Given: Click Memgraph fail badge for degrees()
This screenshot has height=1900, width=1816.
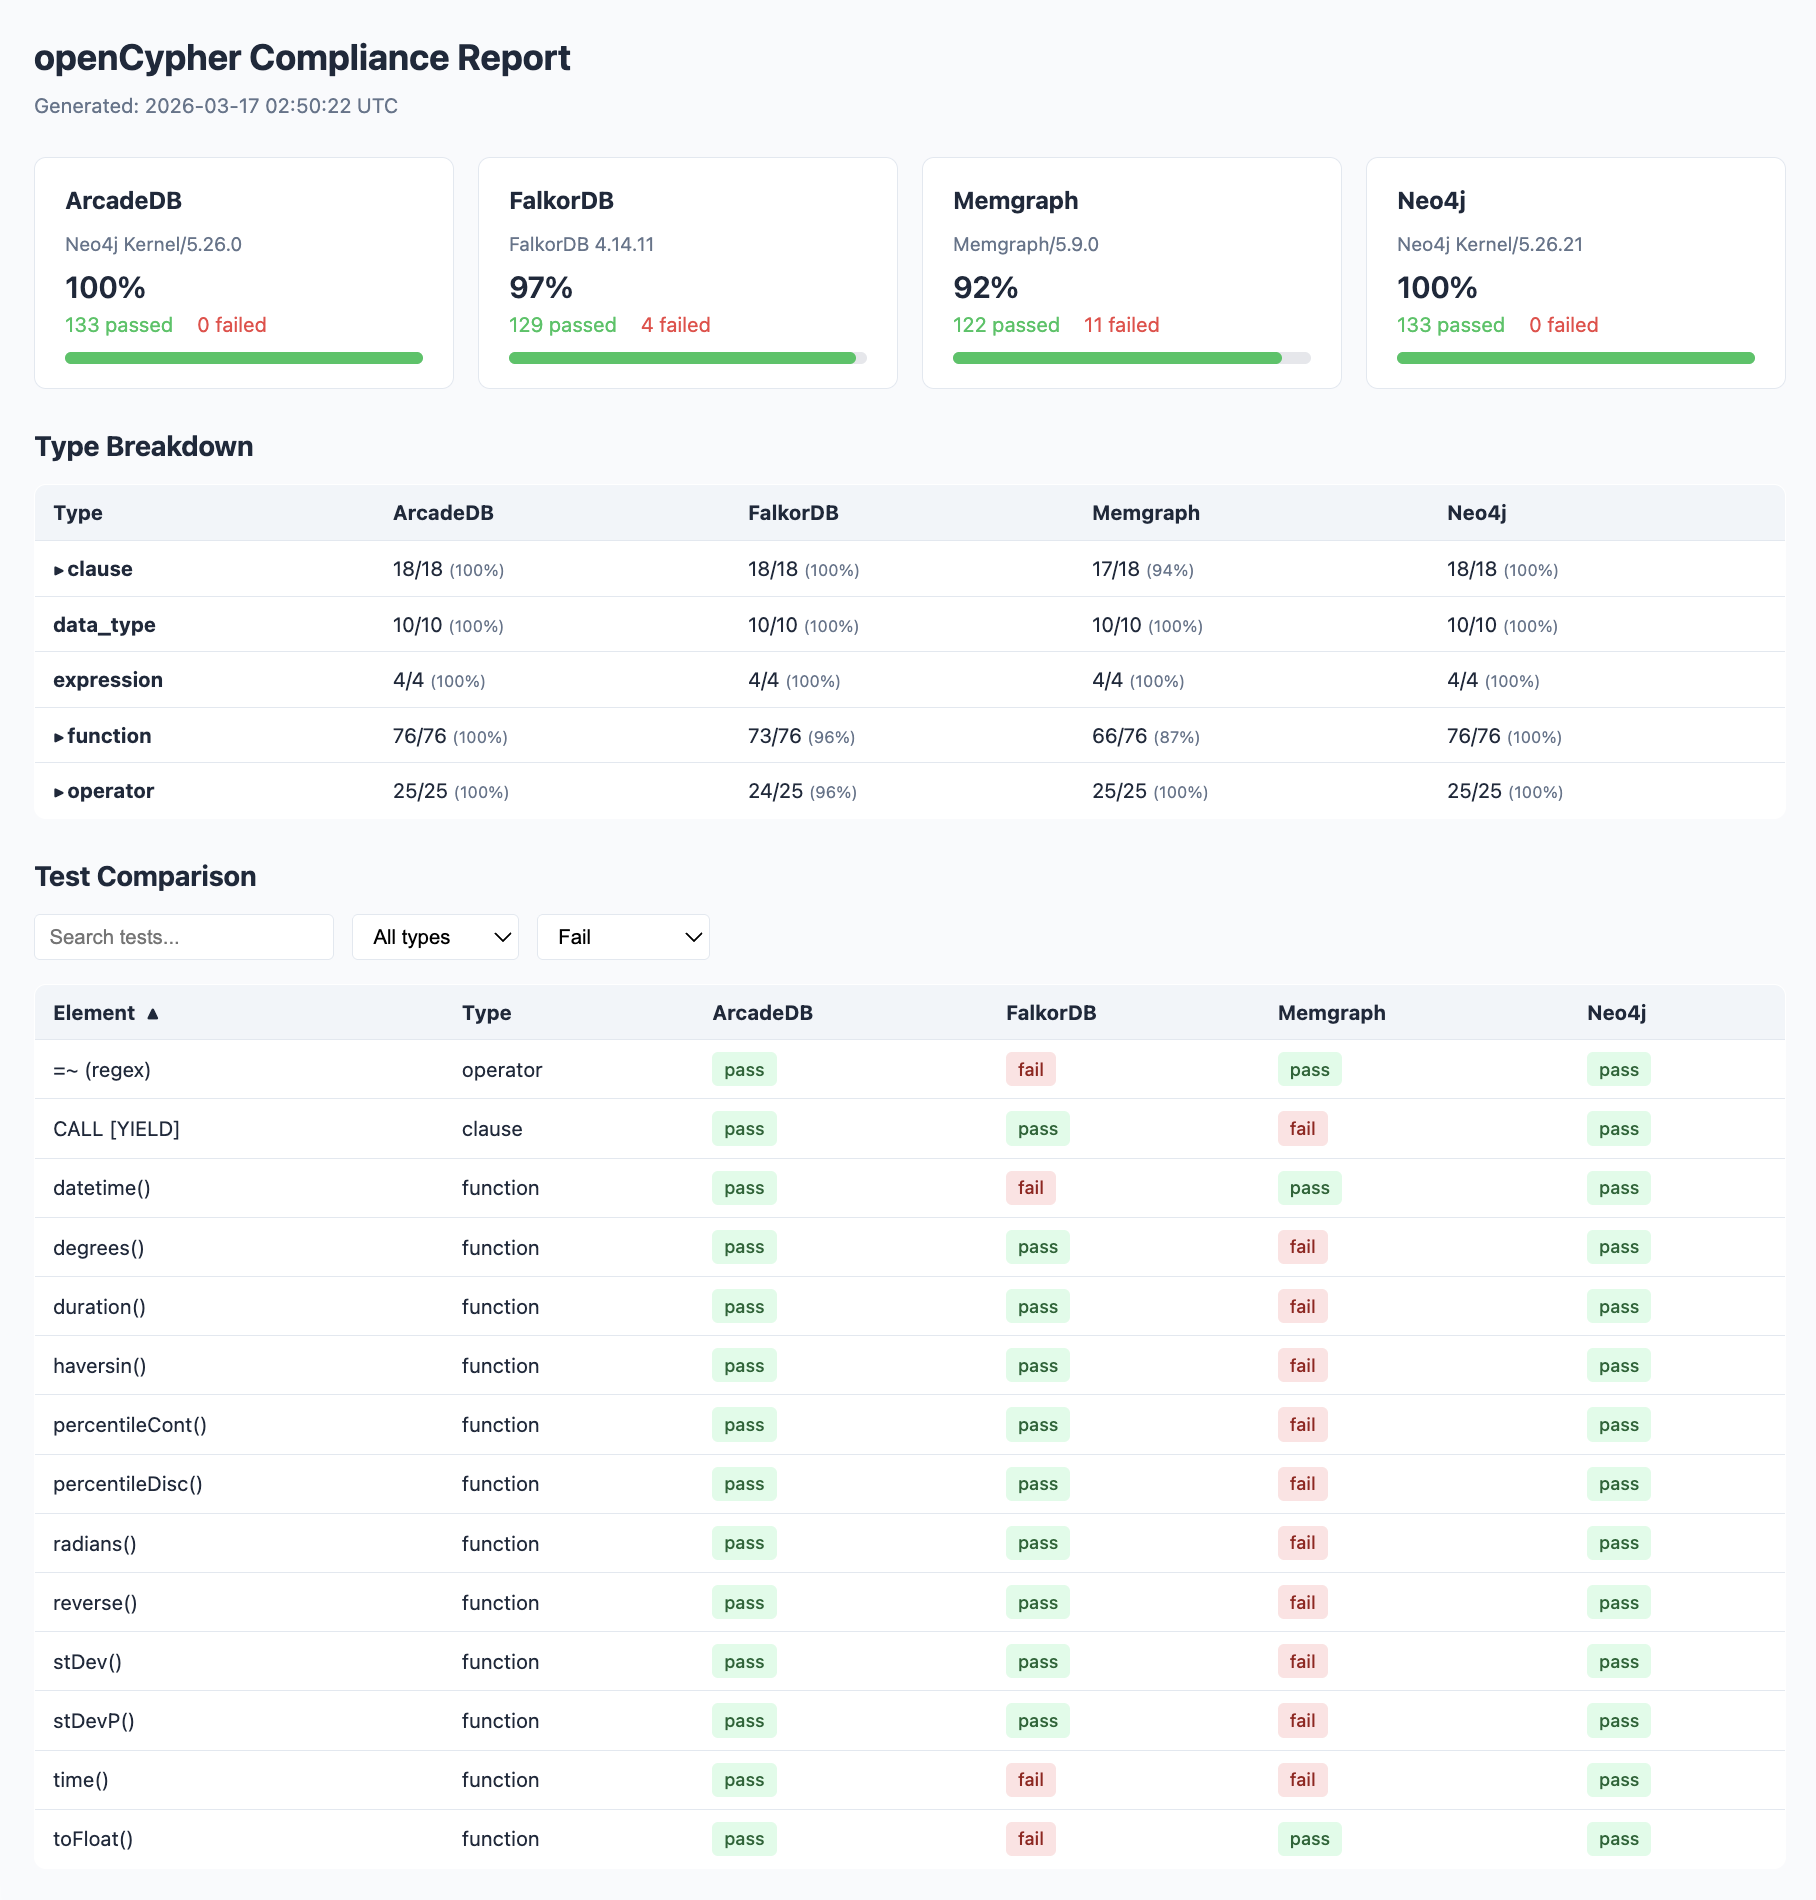Looking at the screenshot, I should click(1303, 1247).
